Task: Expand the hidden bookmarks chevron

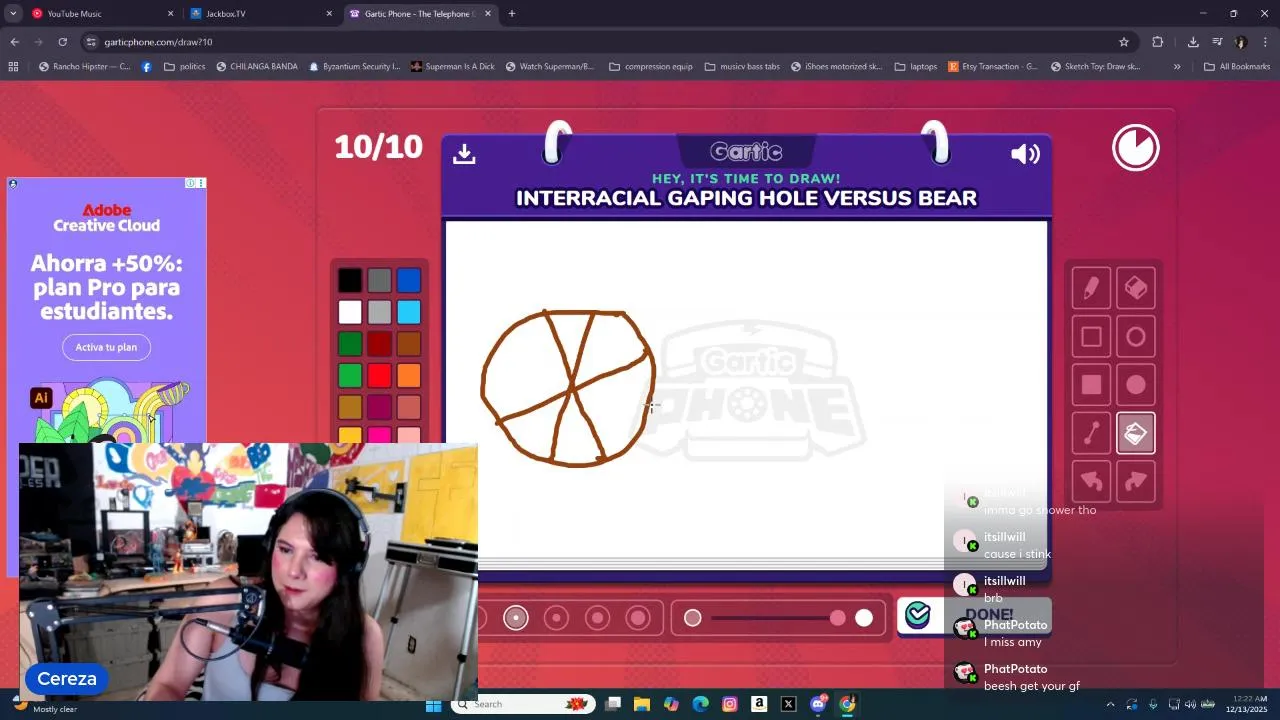Action: (1177, 67)
